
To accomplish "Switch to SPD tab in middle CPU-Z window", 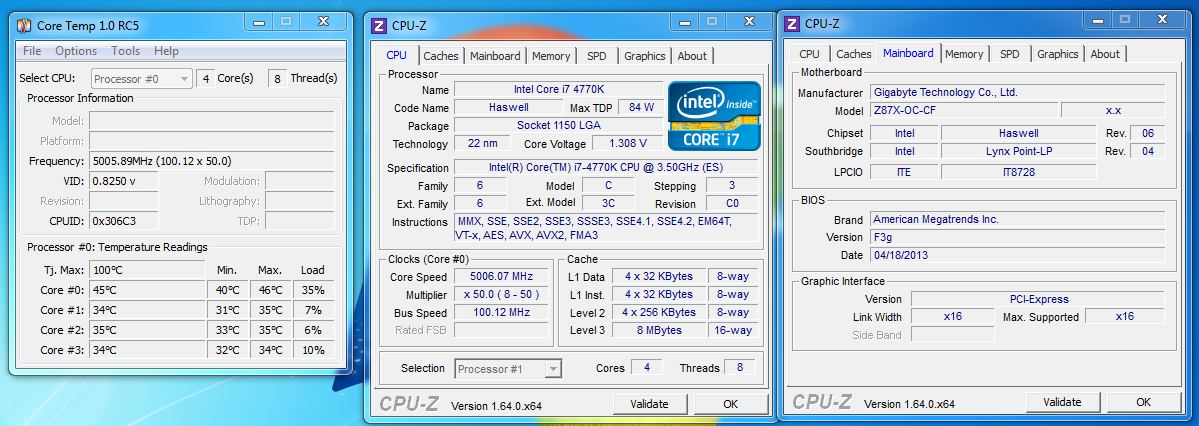I will tap(597, 56).
